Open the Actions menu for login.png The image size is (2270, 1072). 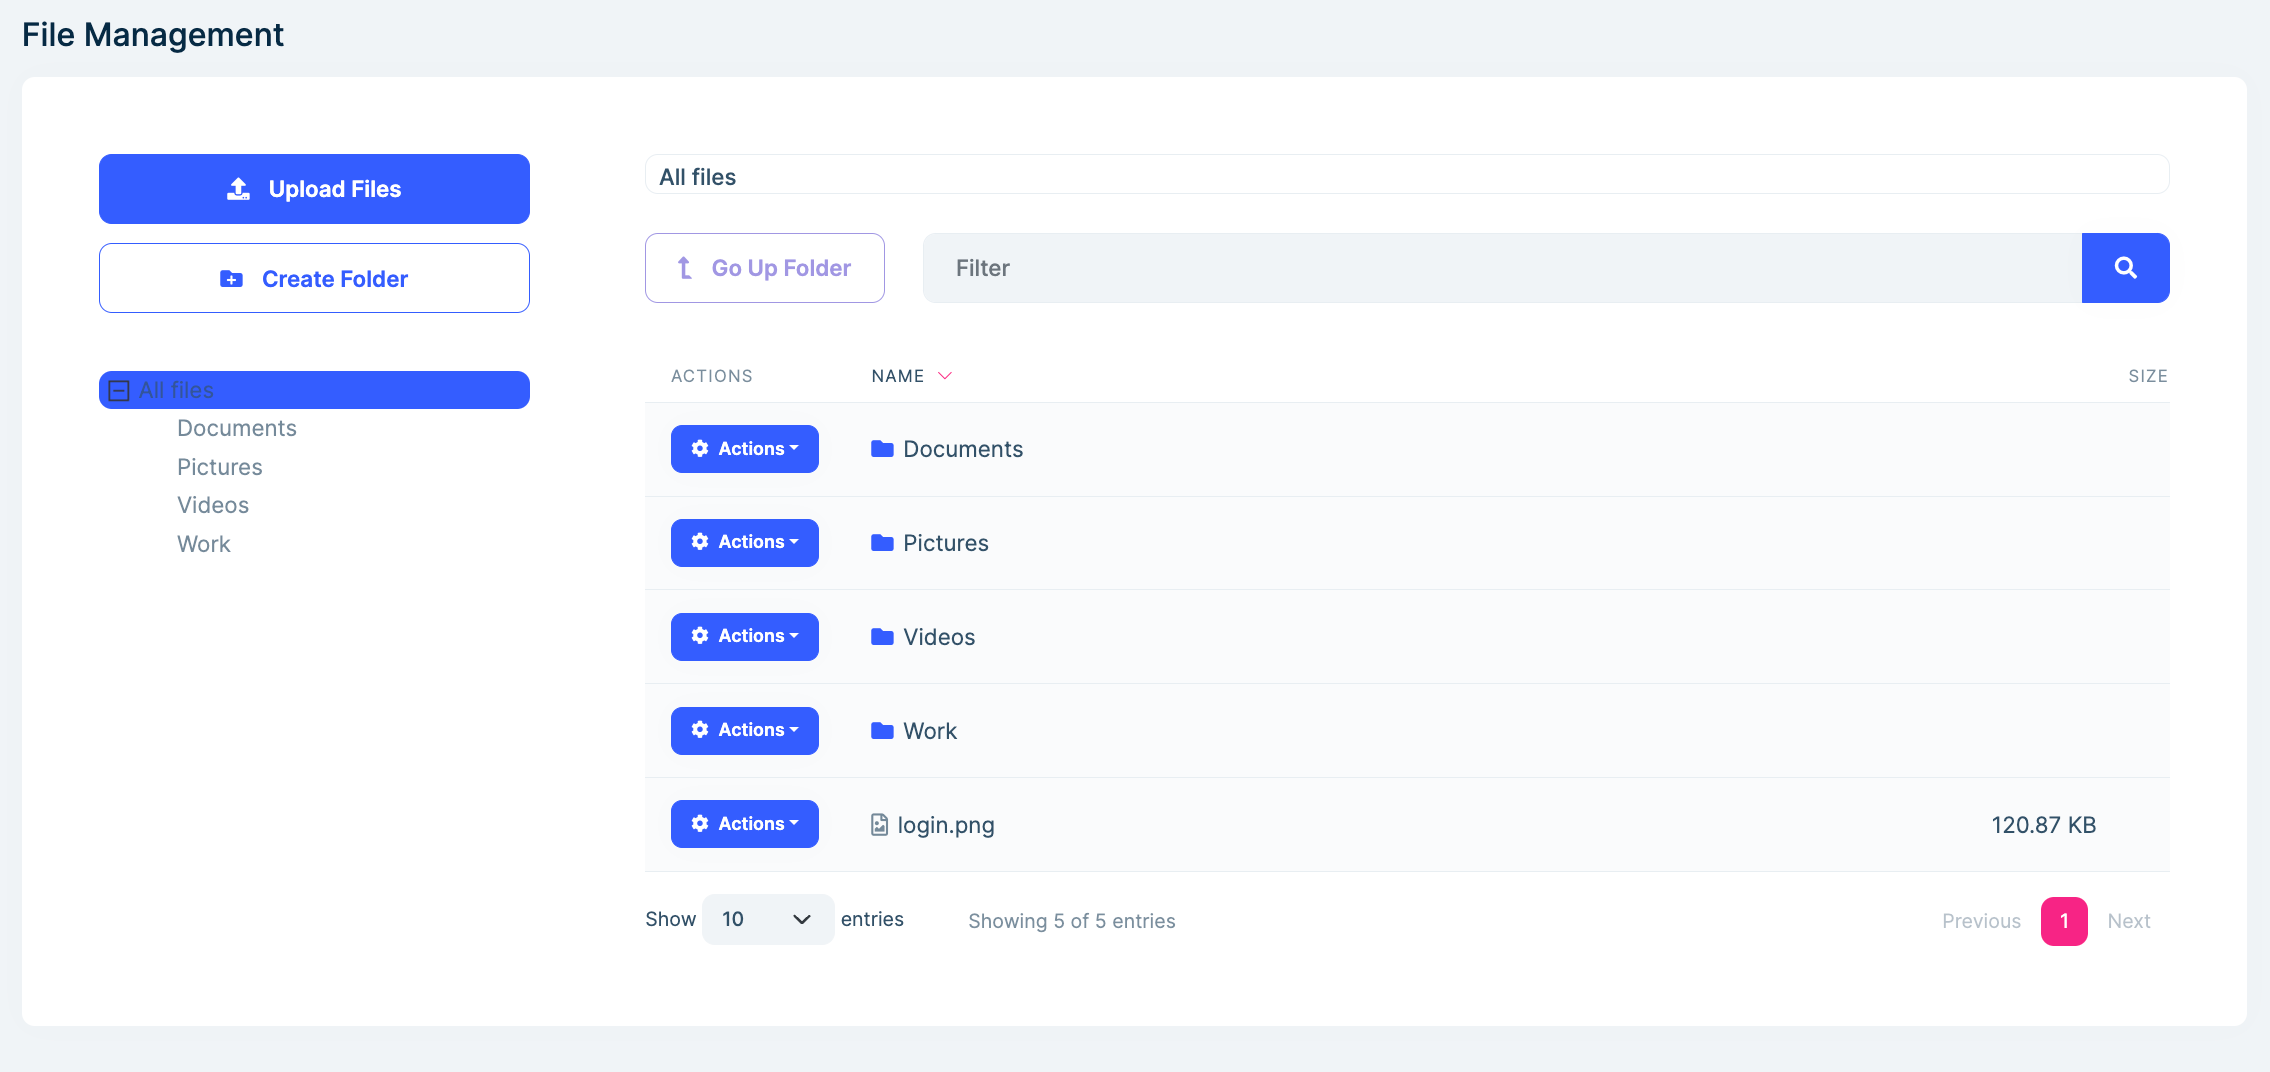(x=744, y=823)
